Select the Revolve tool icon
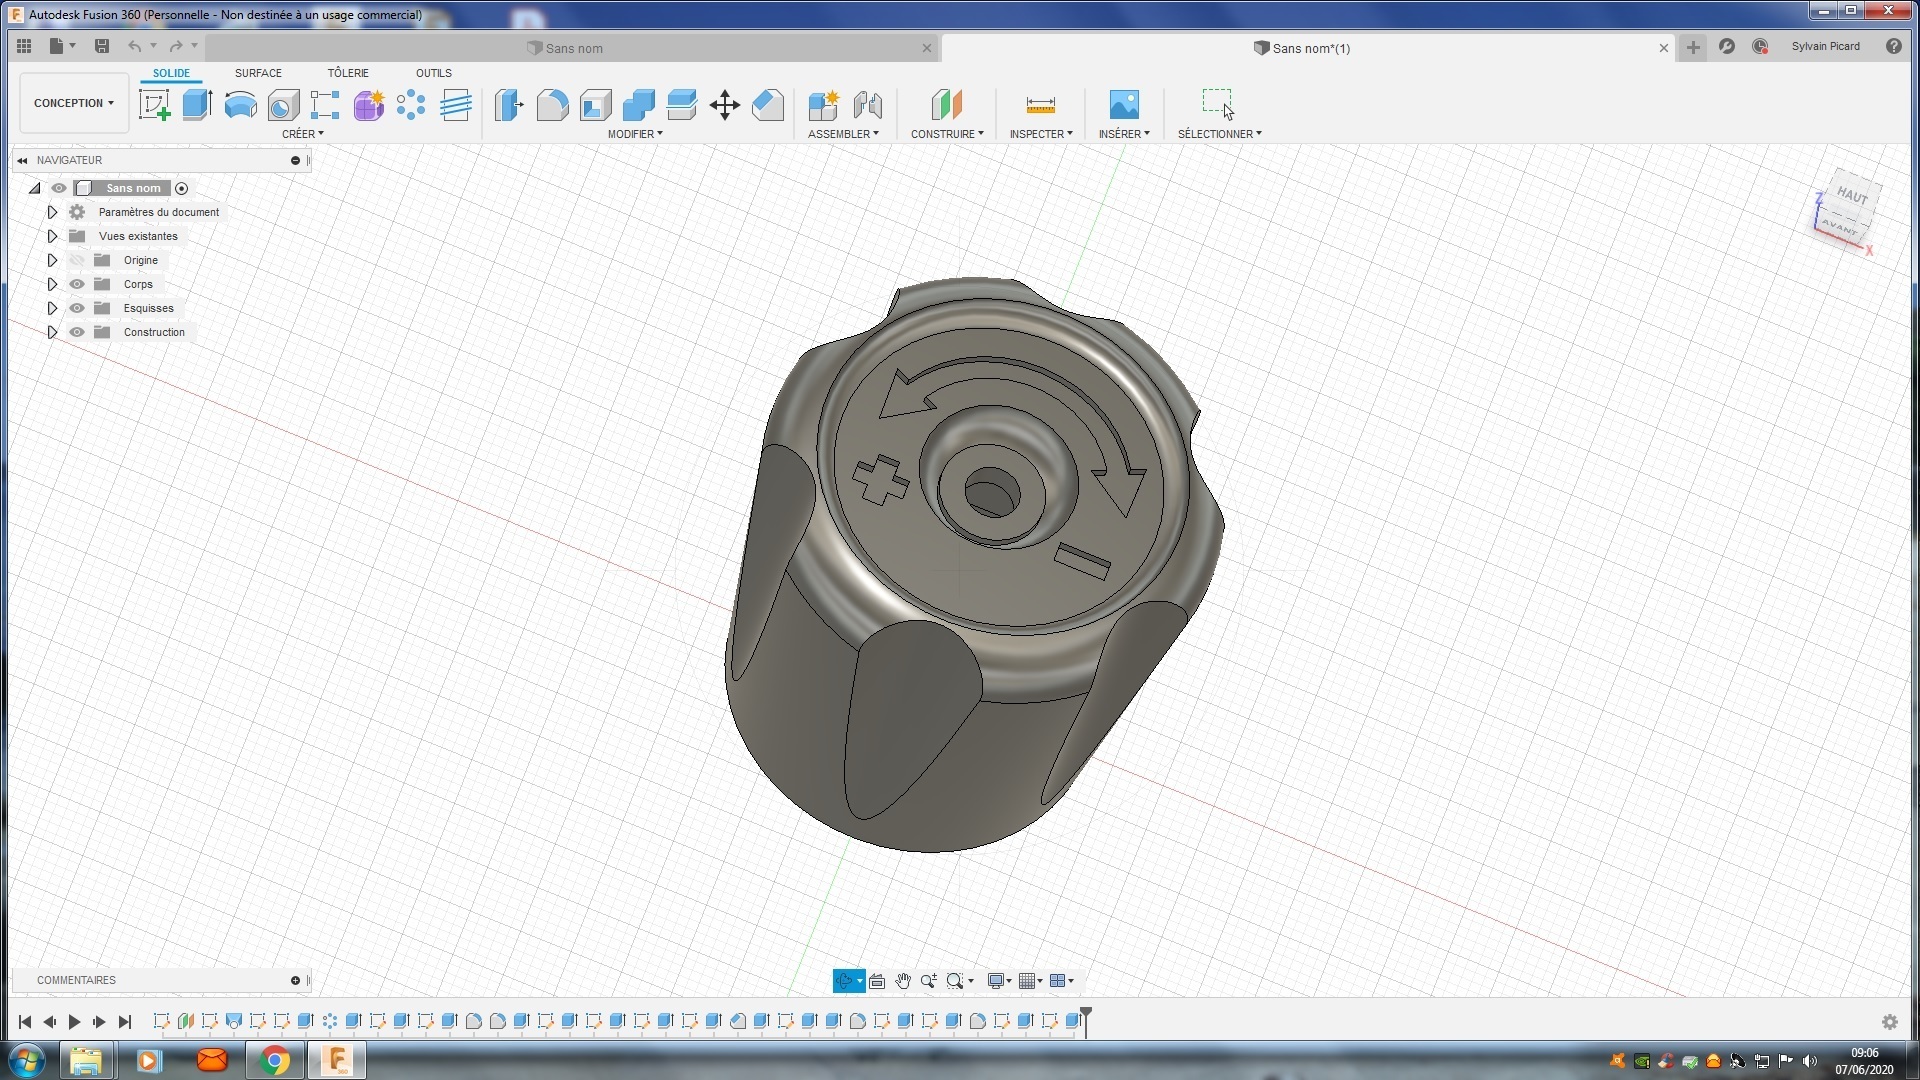This screenshot has height=1080, width=1920. (240, 105)
